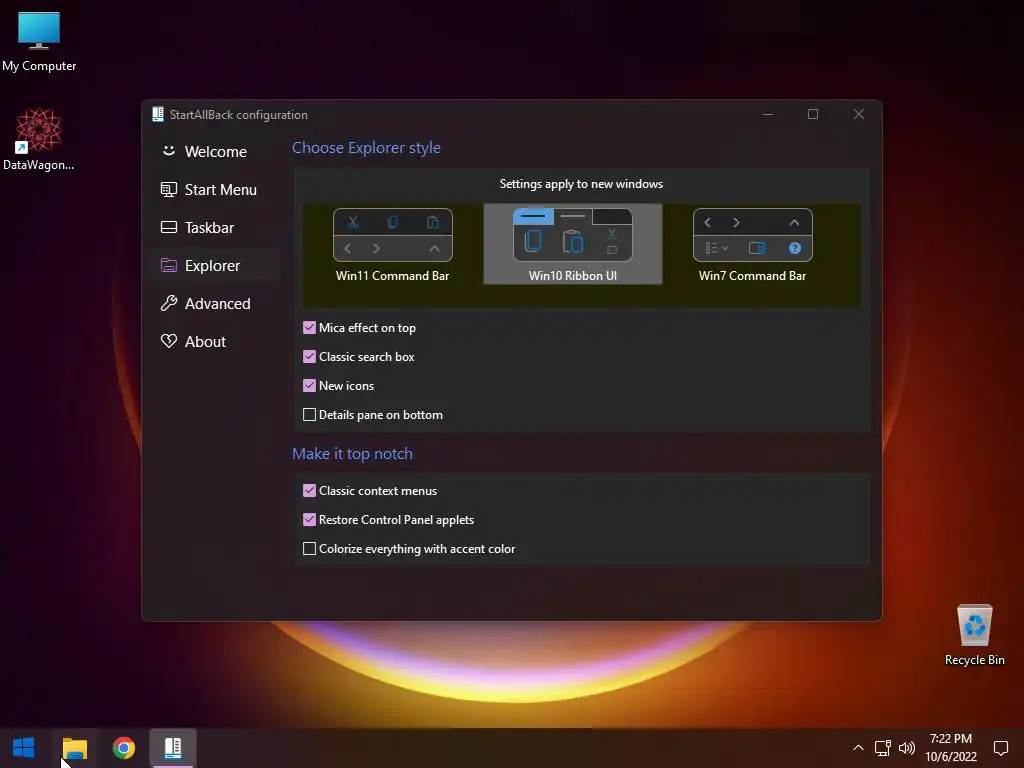Open the volume tray icon
This screenshot has width=1024, height=768.
906,748
